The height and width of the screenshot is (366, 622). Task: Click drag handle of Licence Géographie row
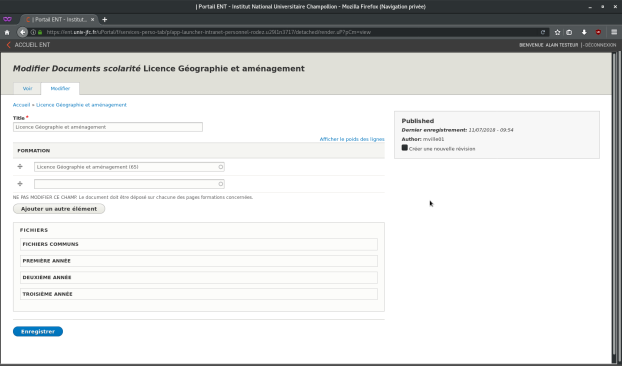click(x=20, y=167)
